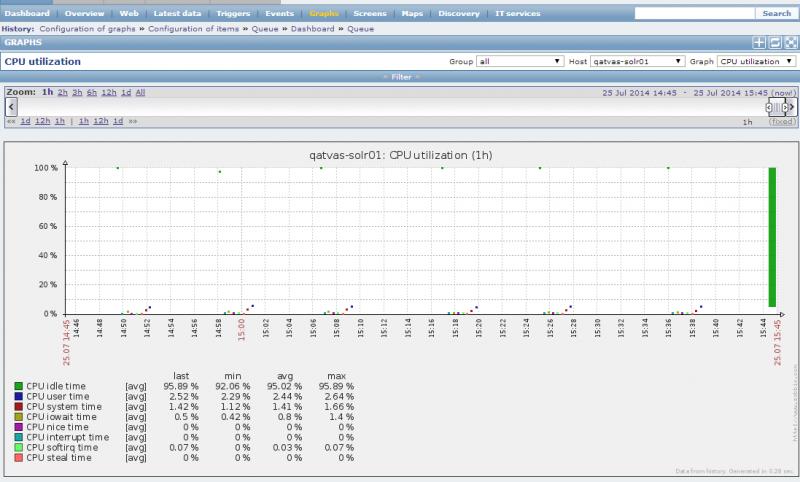Open the Maps menu item
This screenshot has width=800, height=482.
[412, 13]
